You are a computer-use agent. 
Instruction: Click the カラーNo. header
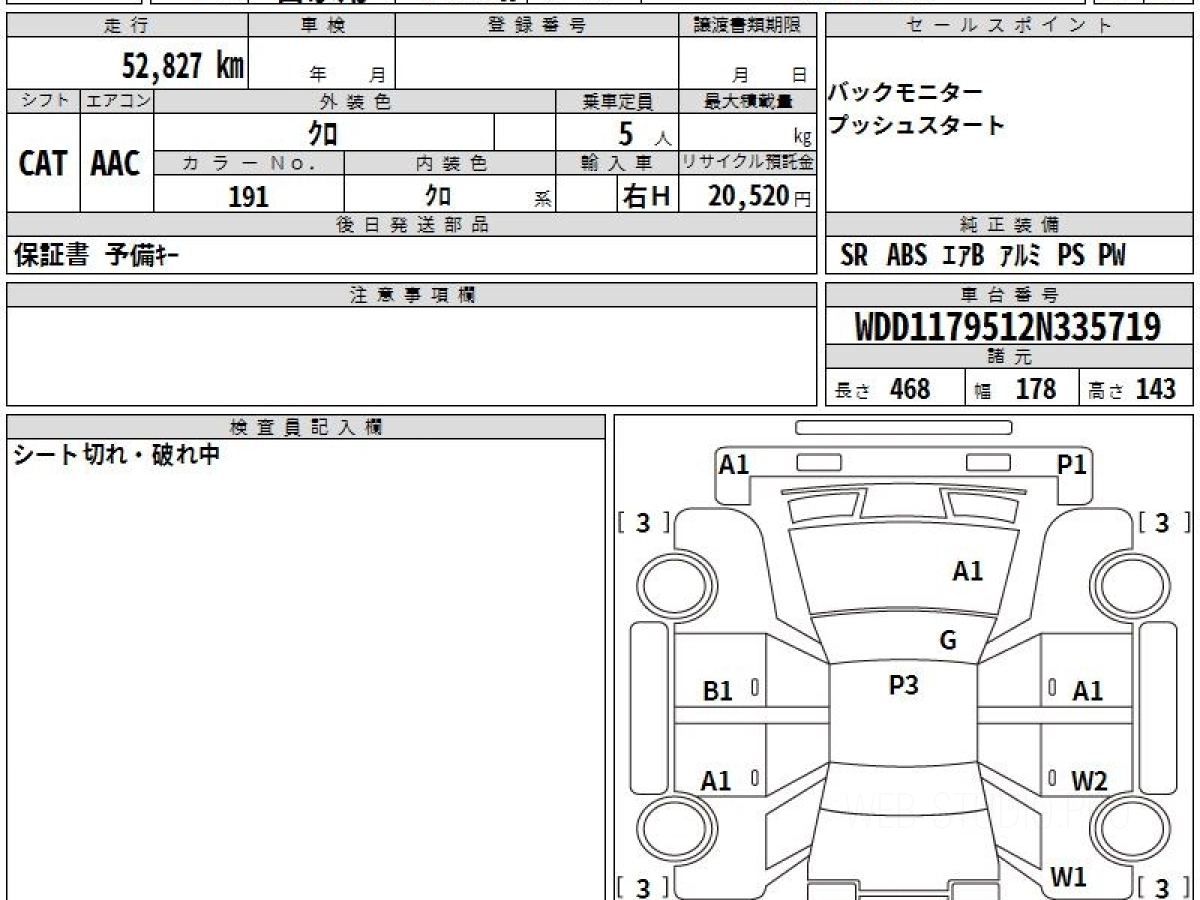(249, 163)
